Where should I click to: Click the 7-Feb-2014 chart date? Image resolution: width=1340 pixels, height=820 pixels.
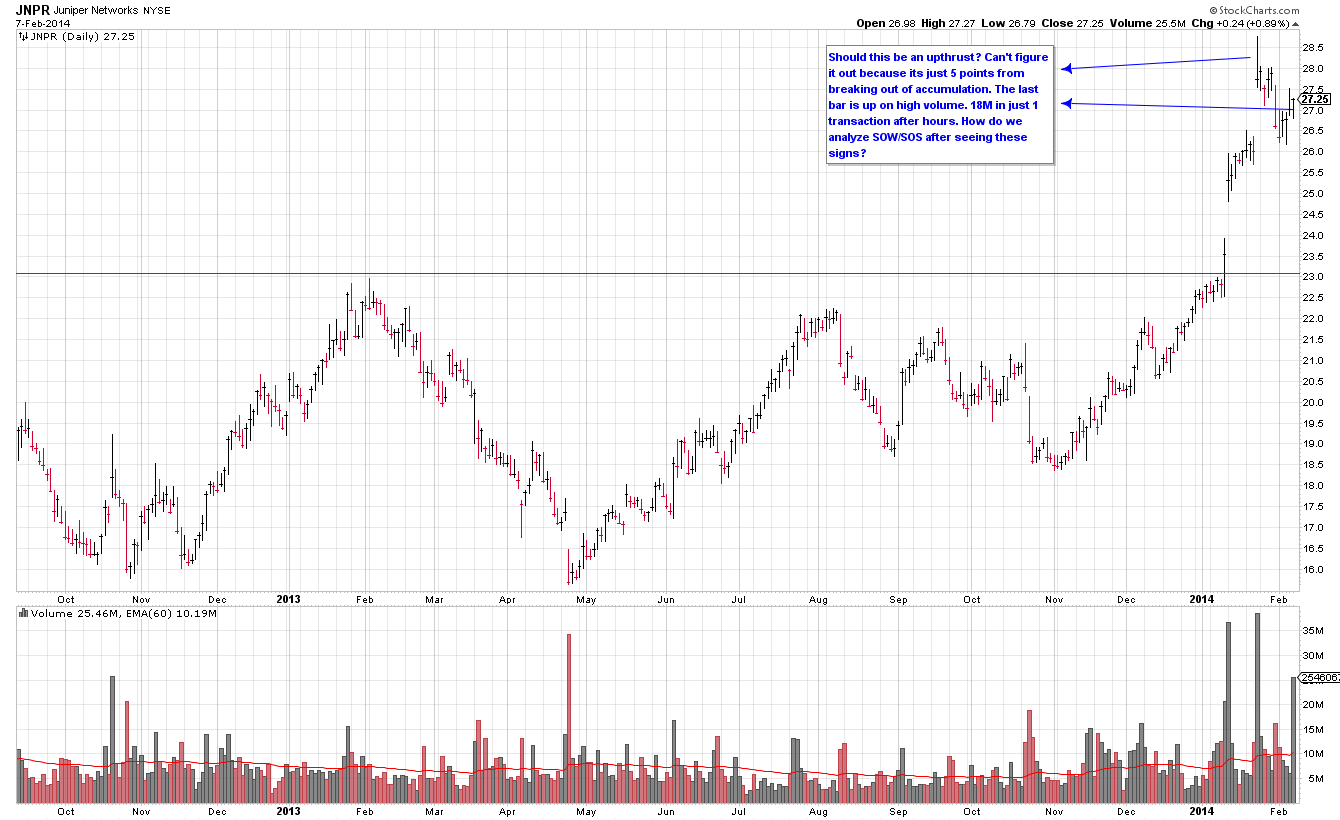43,24
